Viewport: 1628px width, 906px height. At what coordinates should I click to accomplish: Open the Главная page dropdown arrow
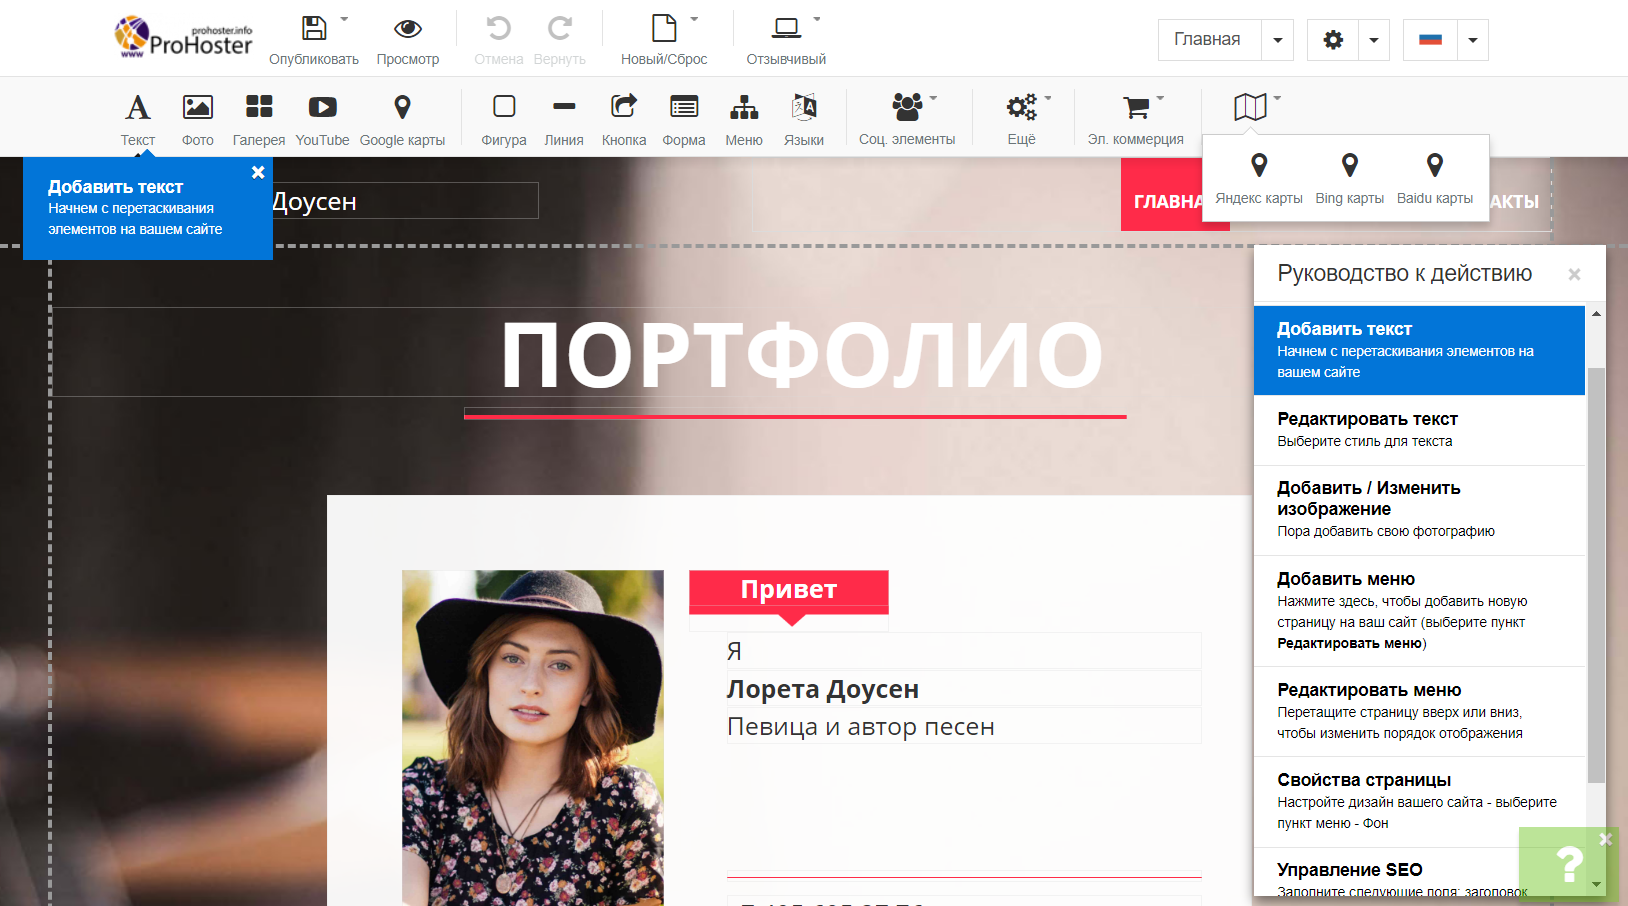1277,41
